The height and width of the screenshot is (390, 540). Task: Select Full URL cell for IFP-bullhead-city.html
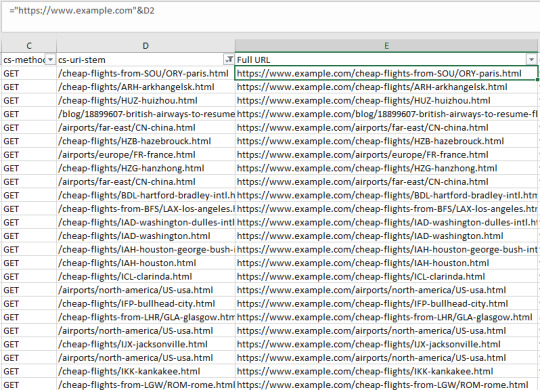pos(386,304)
